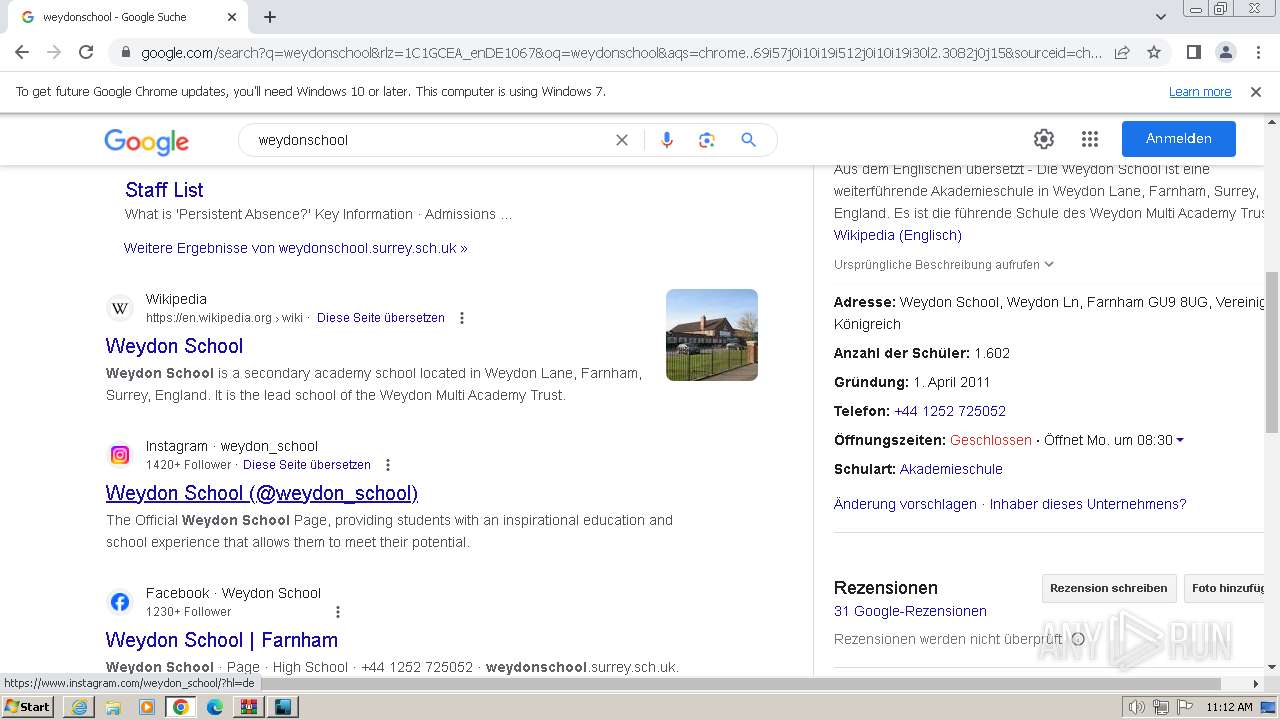Open Windows Start menu
Screen dimensions: 1280x720
(x=27, y=707)
